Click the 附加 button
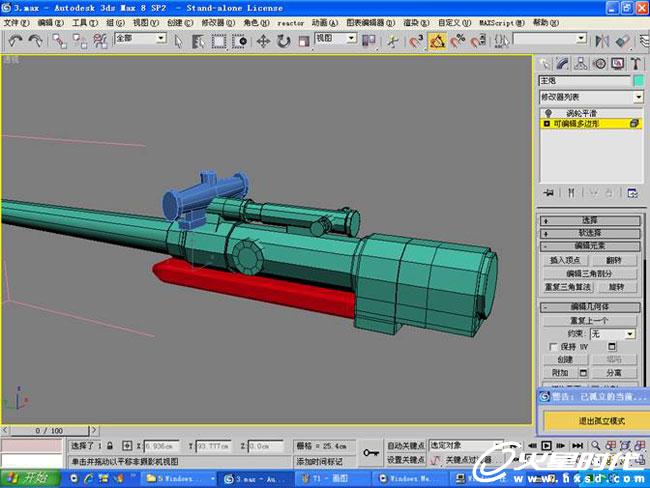The width and height of the screenshot is (650, 488). pos(560,373)
